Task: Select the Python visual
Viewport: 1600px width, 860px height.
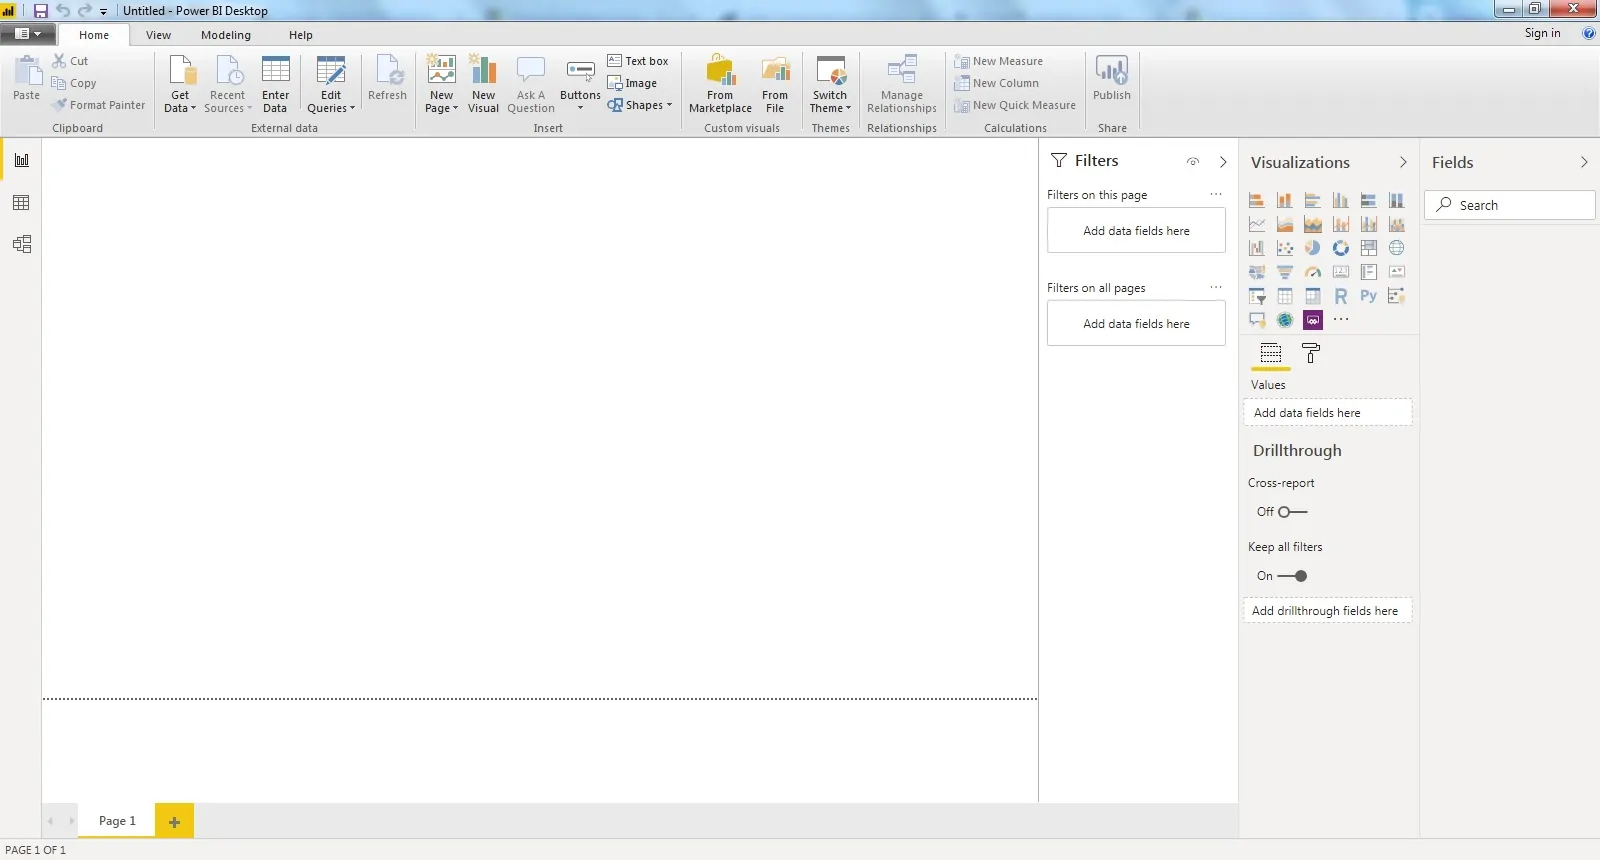Action: point(1369,296)
